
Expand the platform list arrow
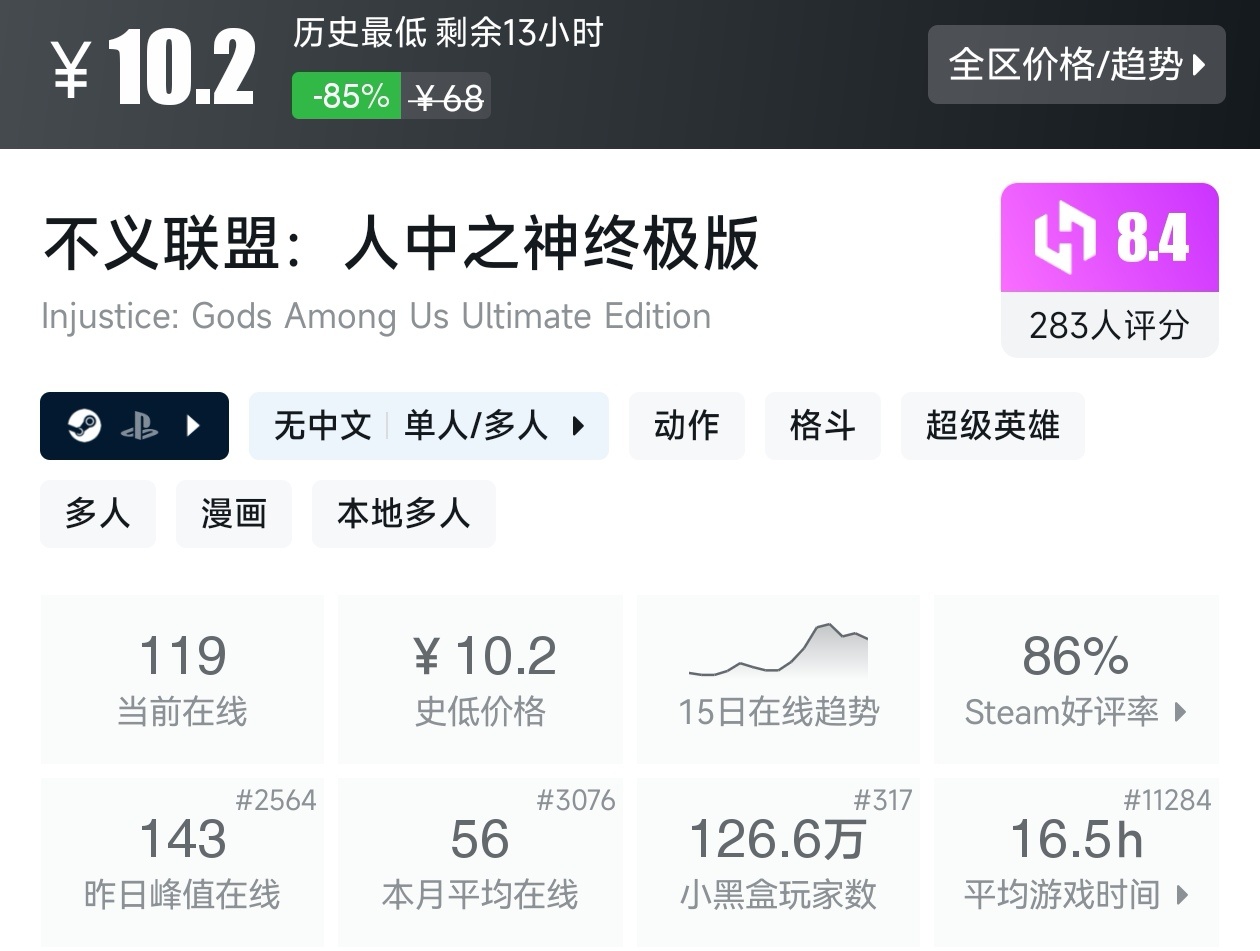[x=194, y=427]
